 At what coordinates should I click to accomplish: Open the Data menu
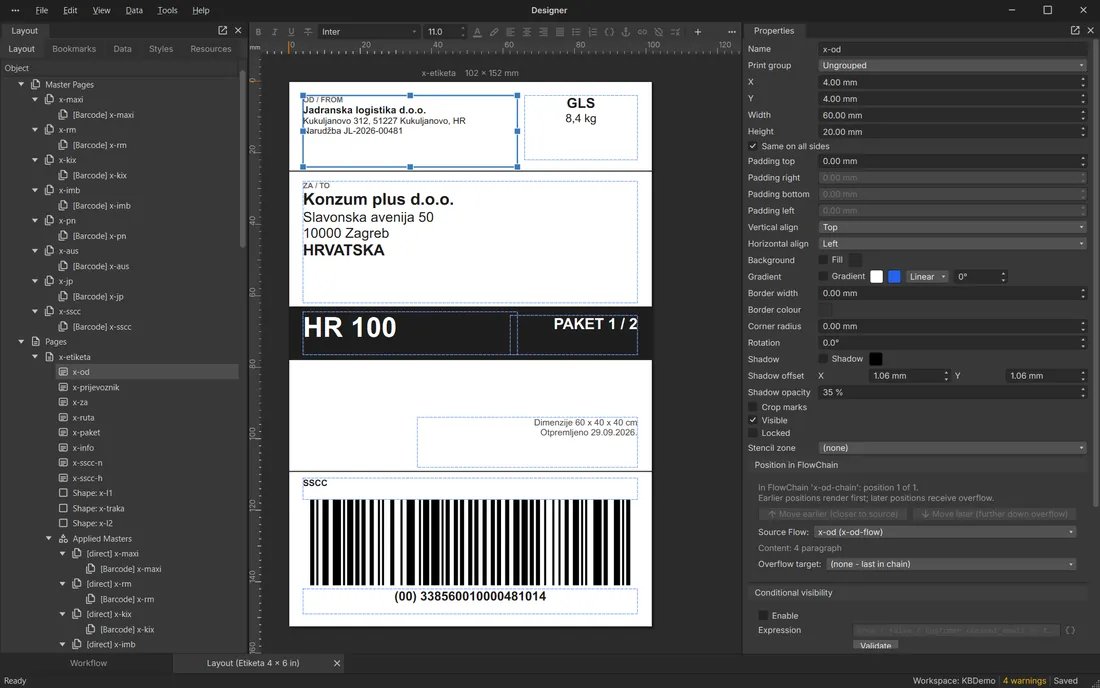tap(134, 11)
